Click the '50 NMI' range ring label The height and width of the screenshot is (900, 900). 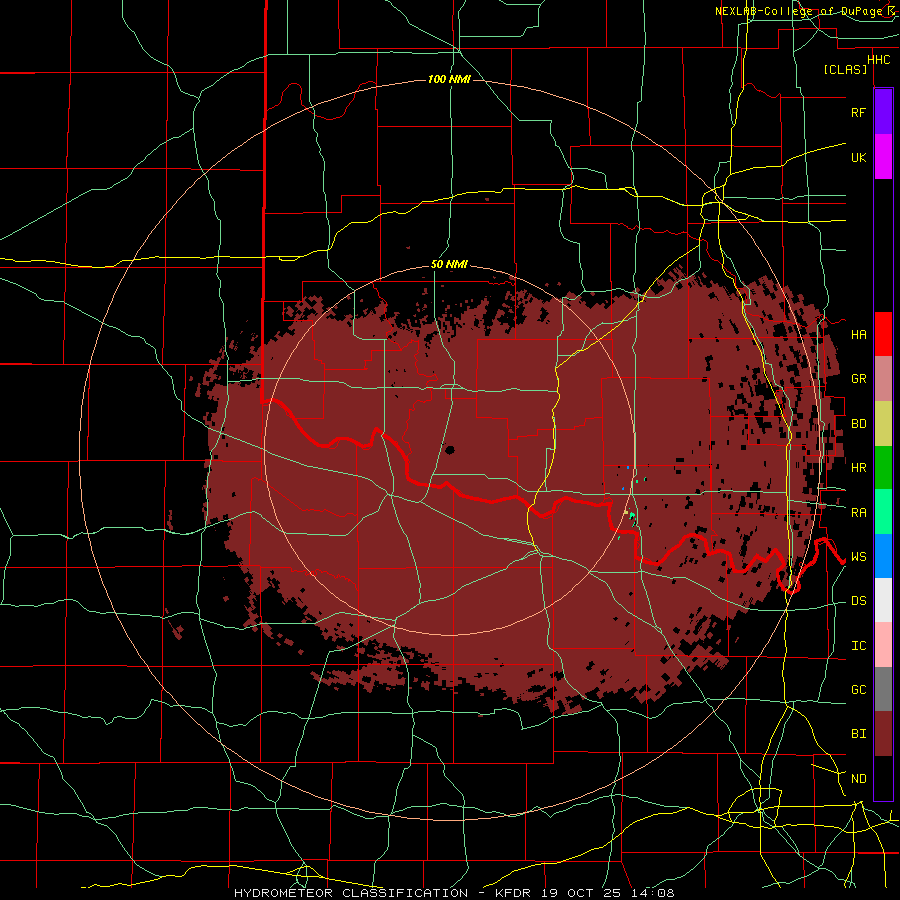(x=449, y=265)
